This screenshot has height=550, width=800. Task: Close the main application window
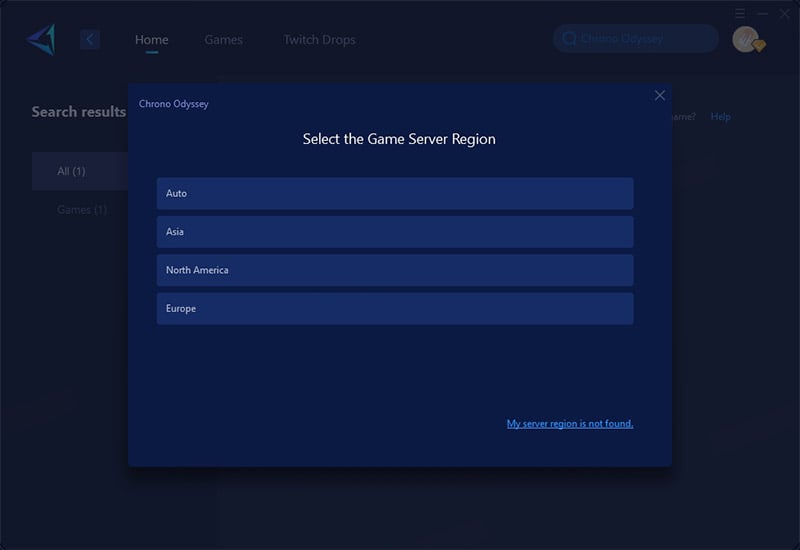pos(785,14)
